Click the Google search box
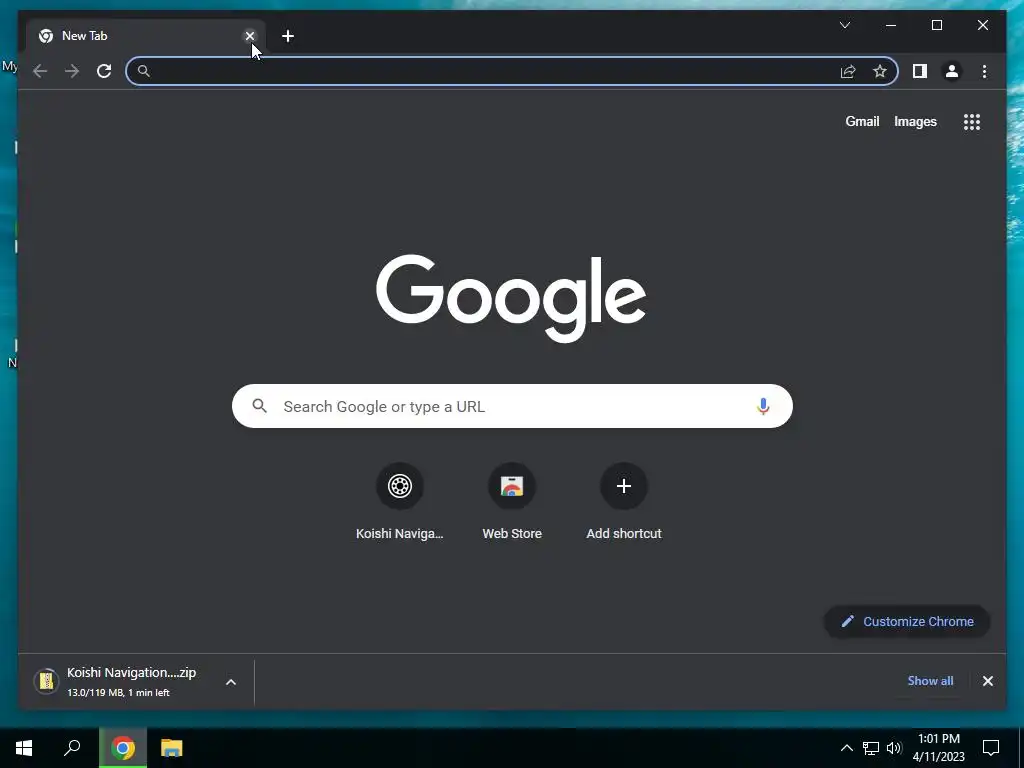The width and height of the screenshot is (1024, 768). [512, 406]
